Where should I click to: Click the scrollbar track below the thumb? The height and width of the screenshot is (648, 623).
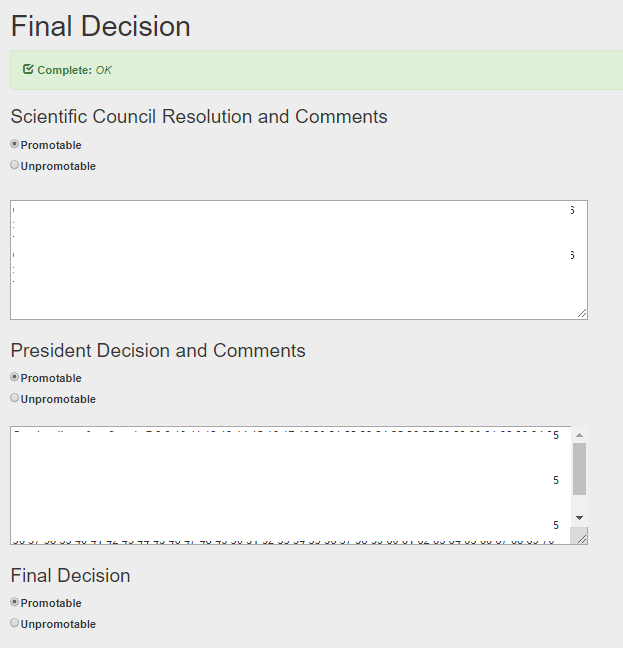pos(579,503)
